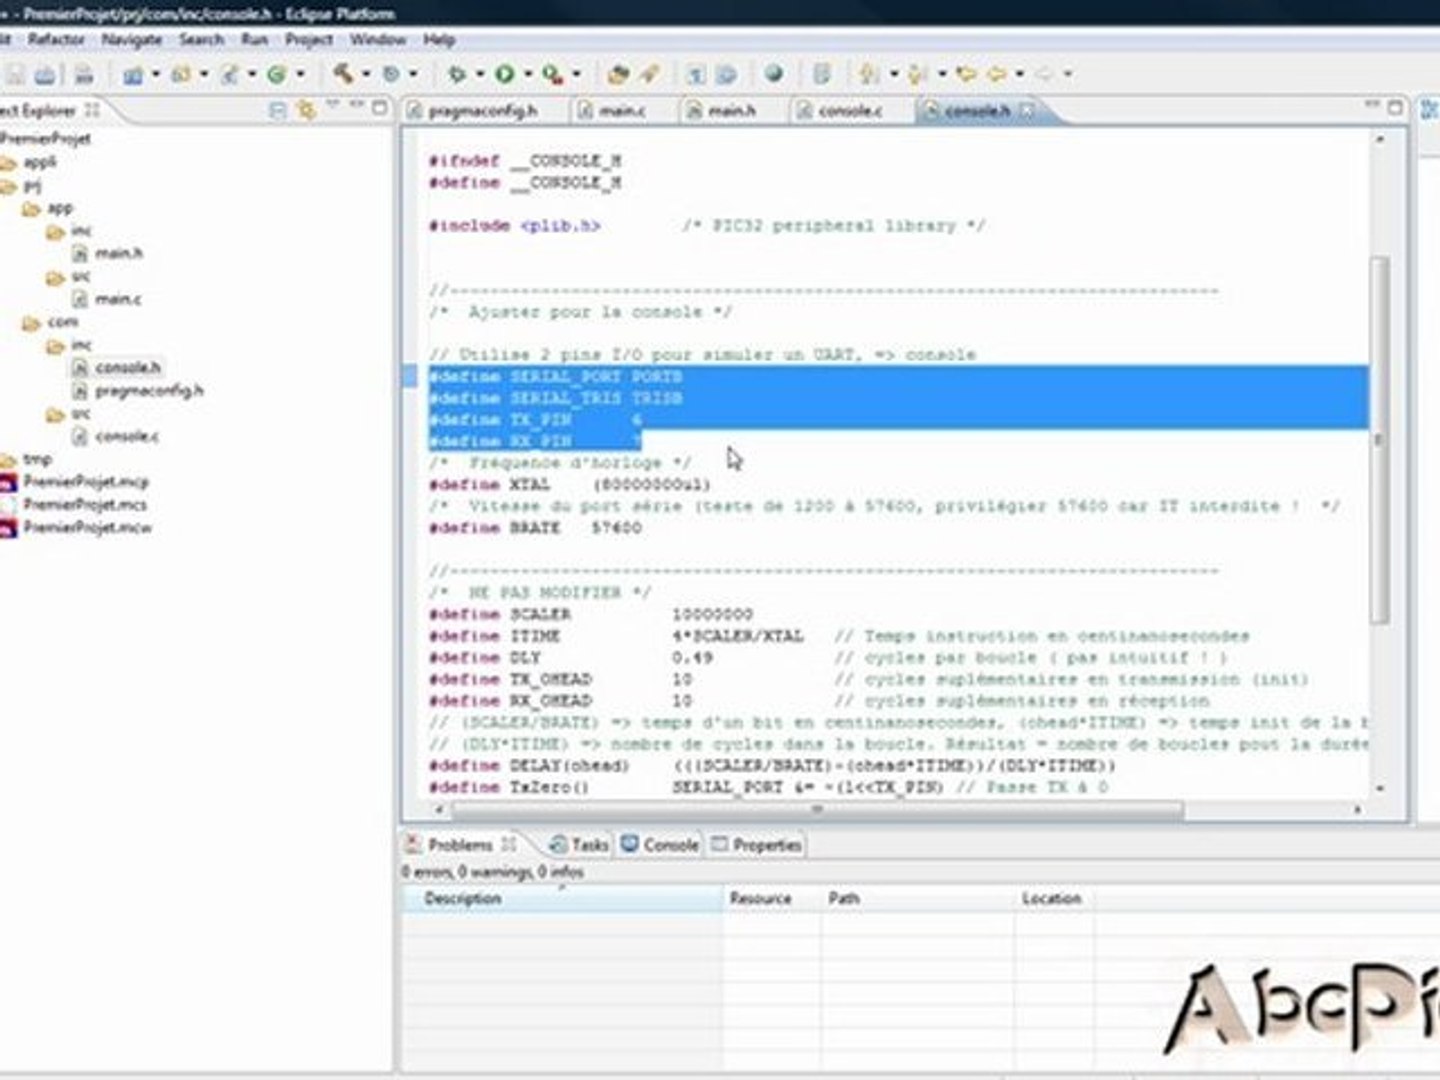Close the console.h editor tab
Image resolution: width=1440 pixels, height=1080 pixels.
click(1028, 110)
